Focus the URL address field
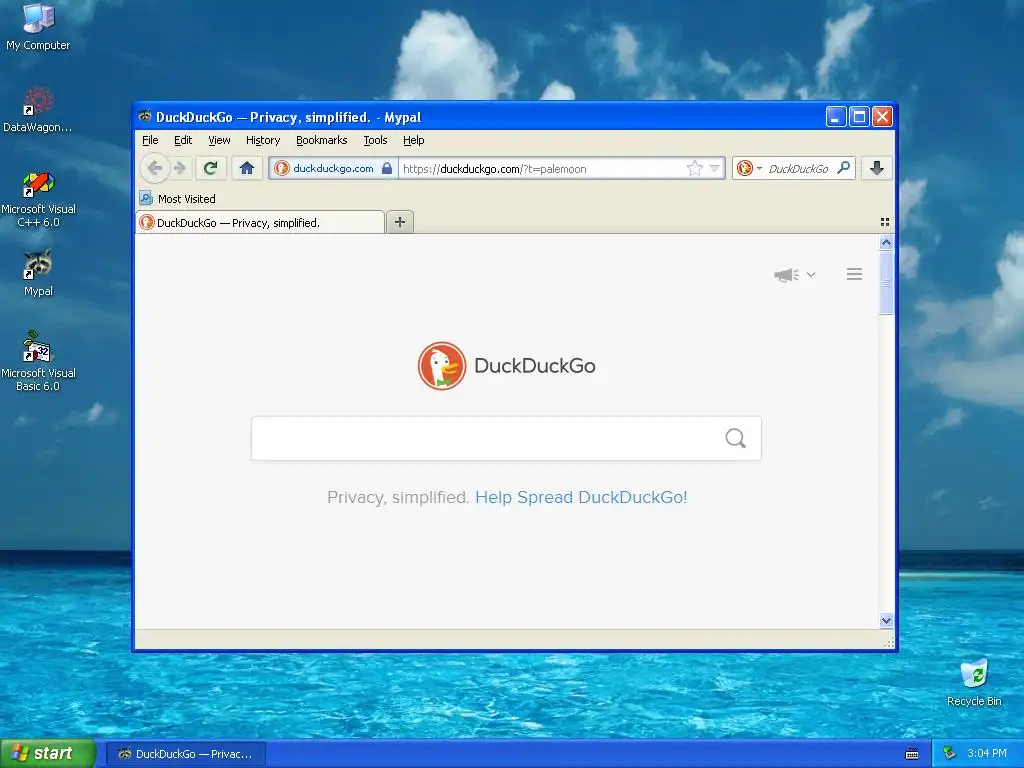This screenshot has height=768, width=1024. click(x=542, y=168)
